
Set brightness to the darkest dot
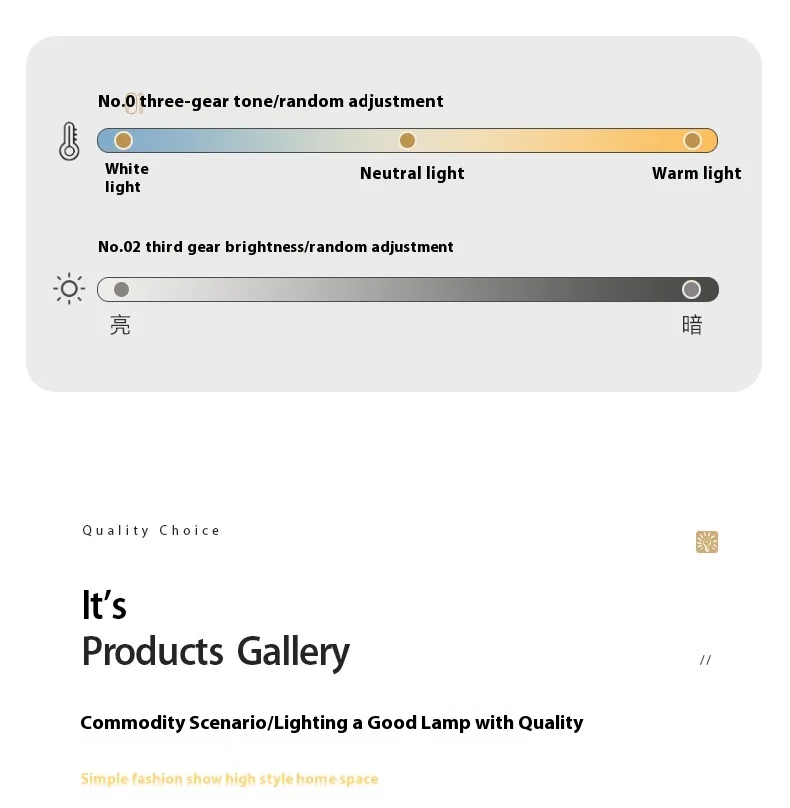(691, 290)
